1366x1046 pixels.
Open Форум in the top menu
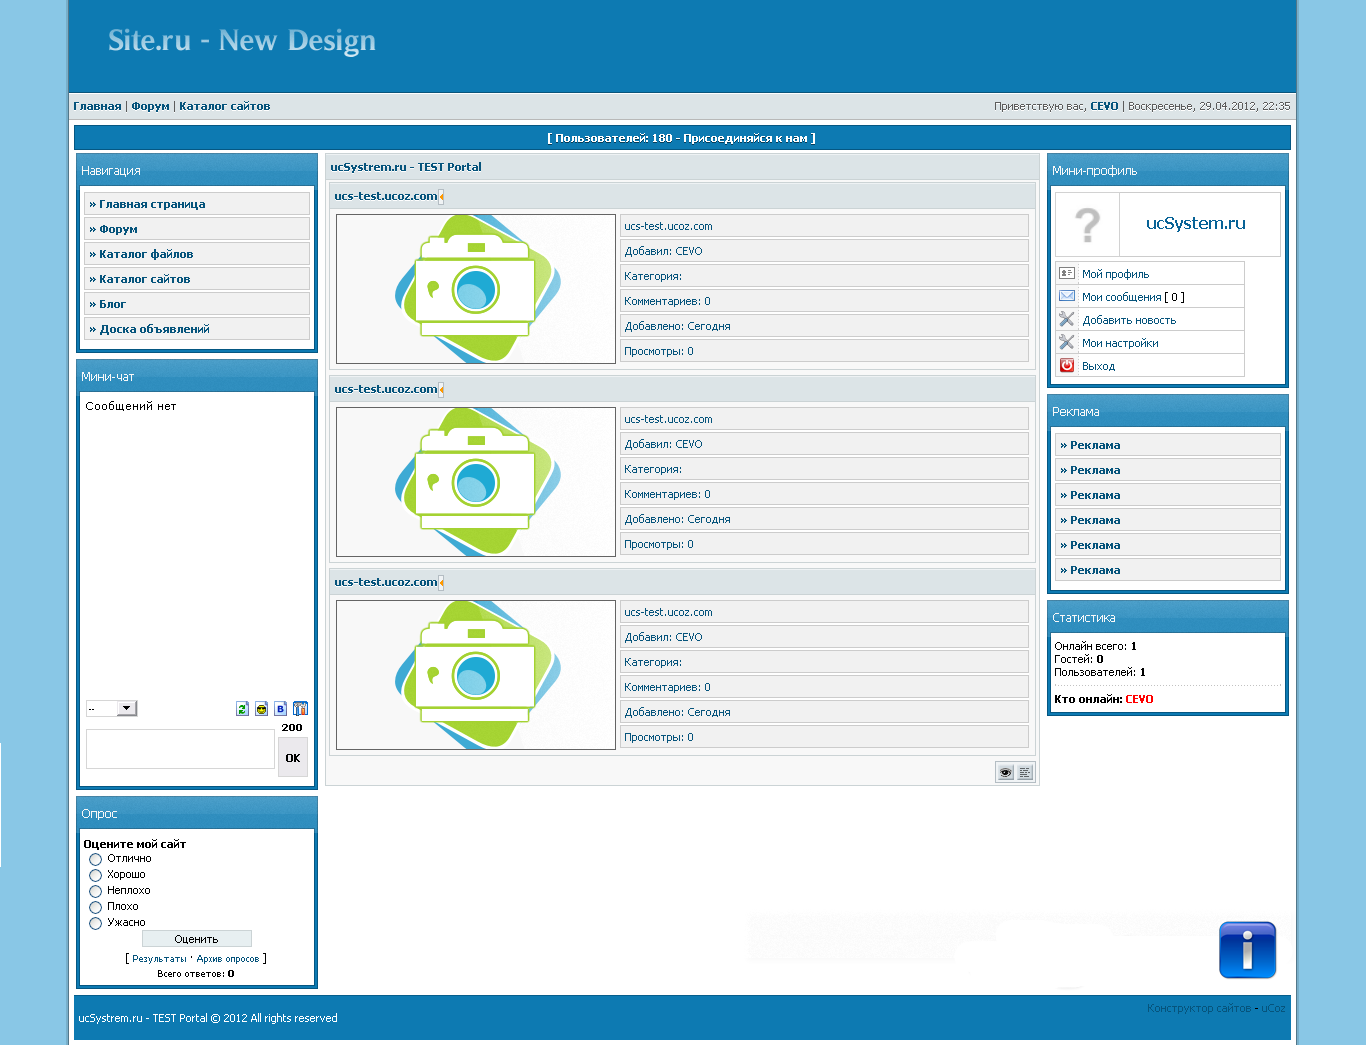pos(150,106)
